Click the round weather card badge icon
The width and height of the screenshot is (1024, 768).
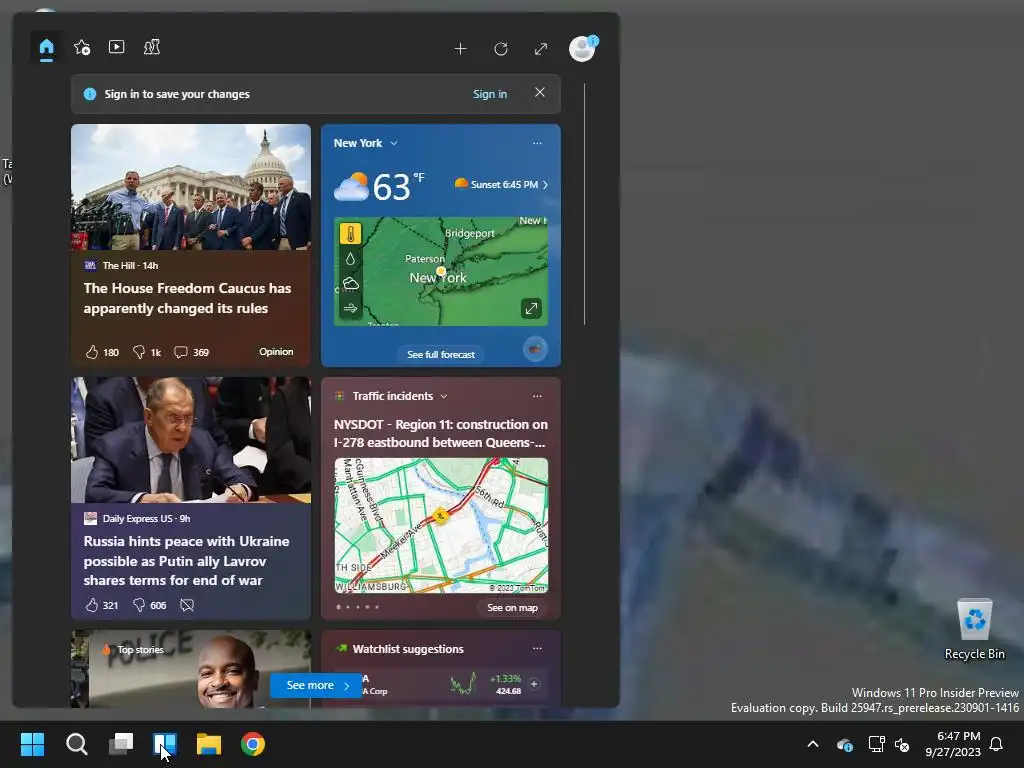pyautogui.click(x=535, y=349)
